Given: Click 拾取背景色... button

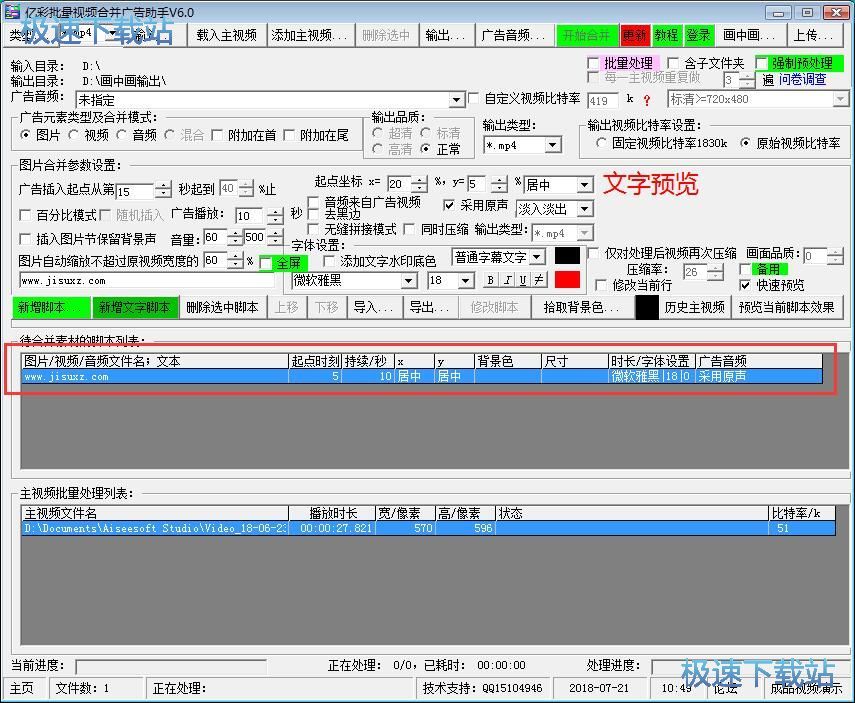Looking at the screenshot, I should pyautogui.click(x=582, y=307).
